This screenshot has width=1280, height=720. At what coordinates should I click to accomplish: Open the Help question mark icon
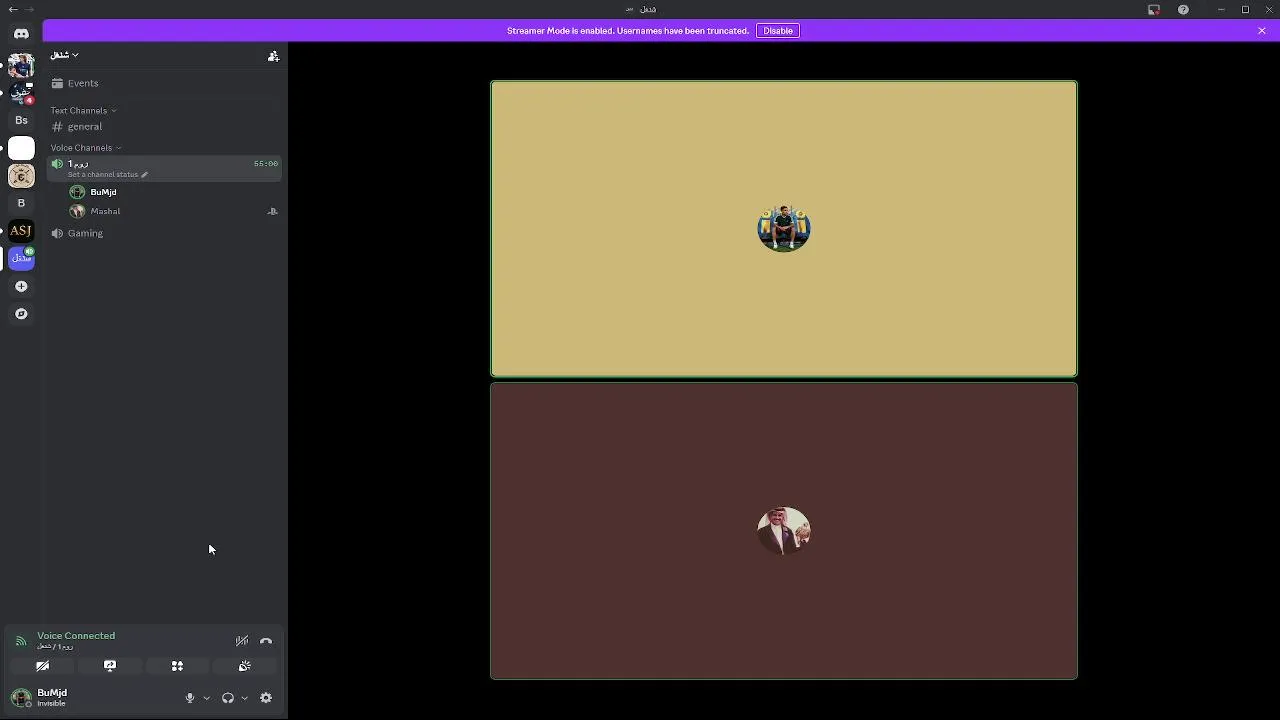1183,9
